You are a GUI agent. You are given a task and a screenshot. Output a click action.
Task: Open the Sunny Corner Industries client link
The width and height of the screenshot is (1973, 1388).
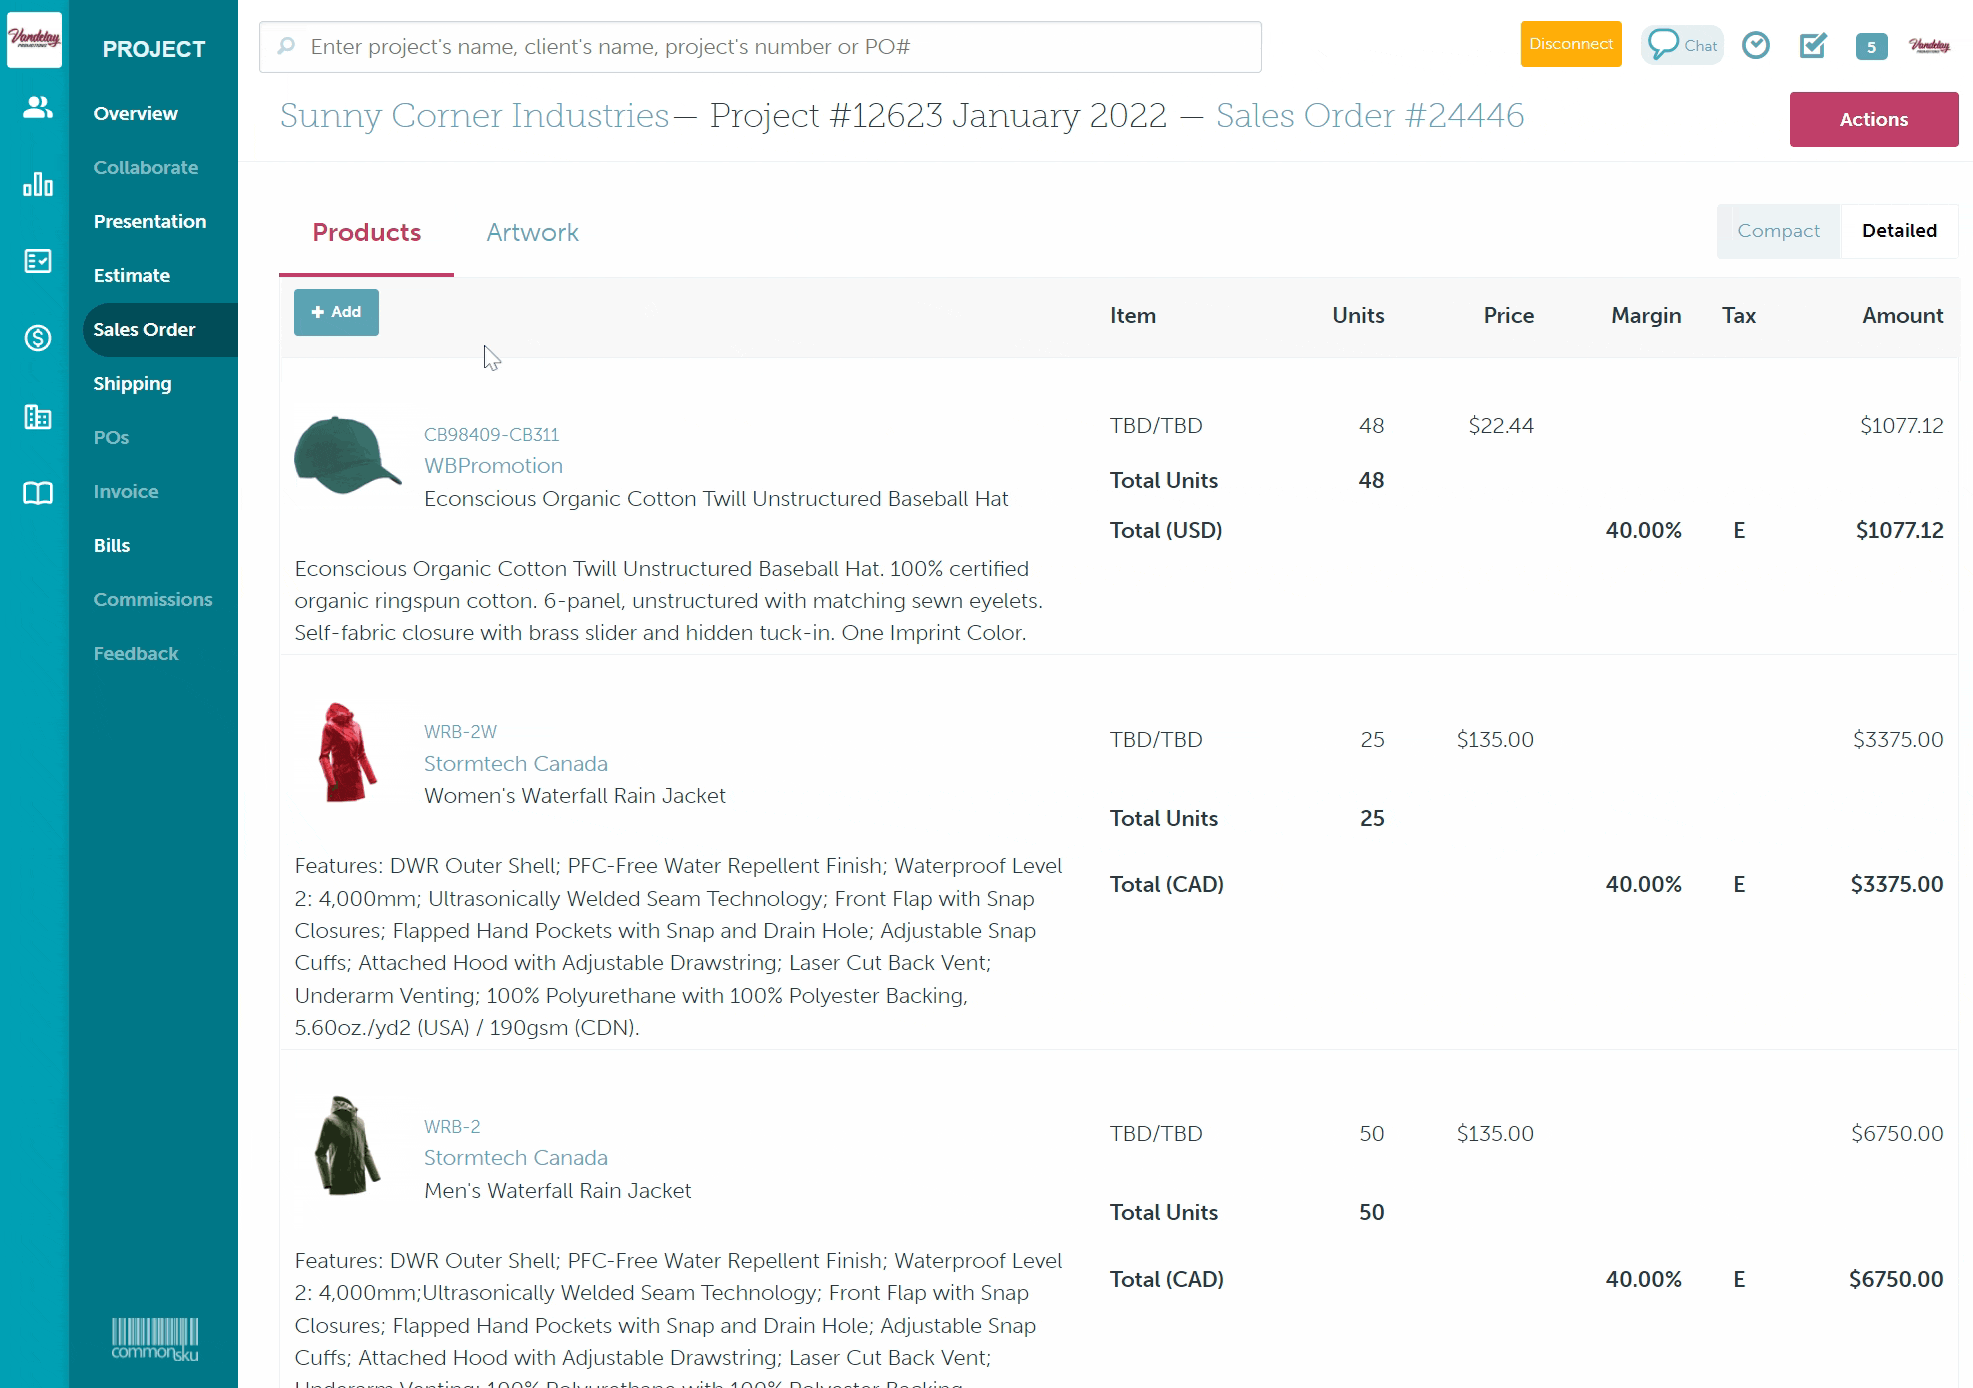tap(474, 116)
